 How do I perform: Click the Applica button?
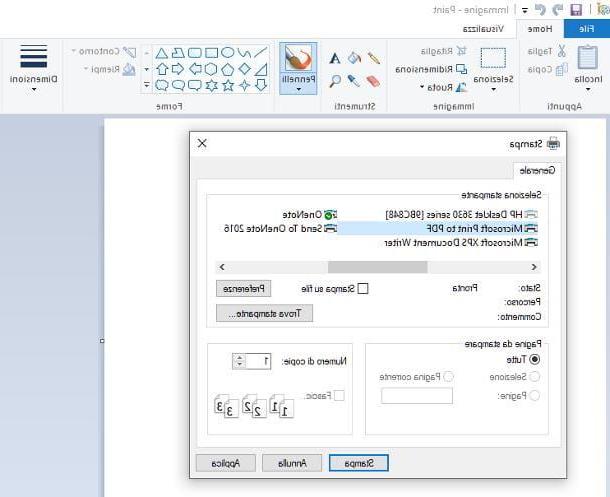coord(226,463)
